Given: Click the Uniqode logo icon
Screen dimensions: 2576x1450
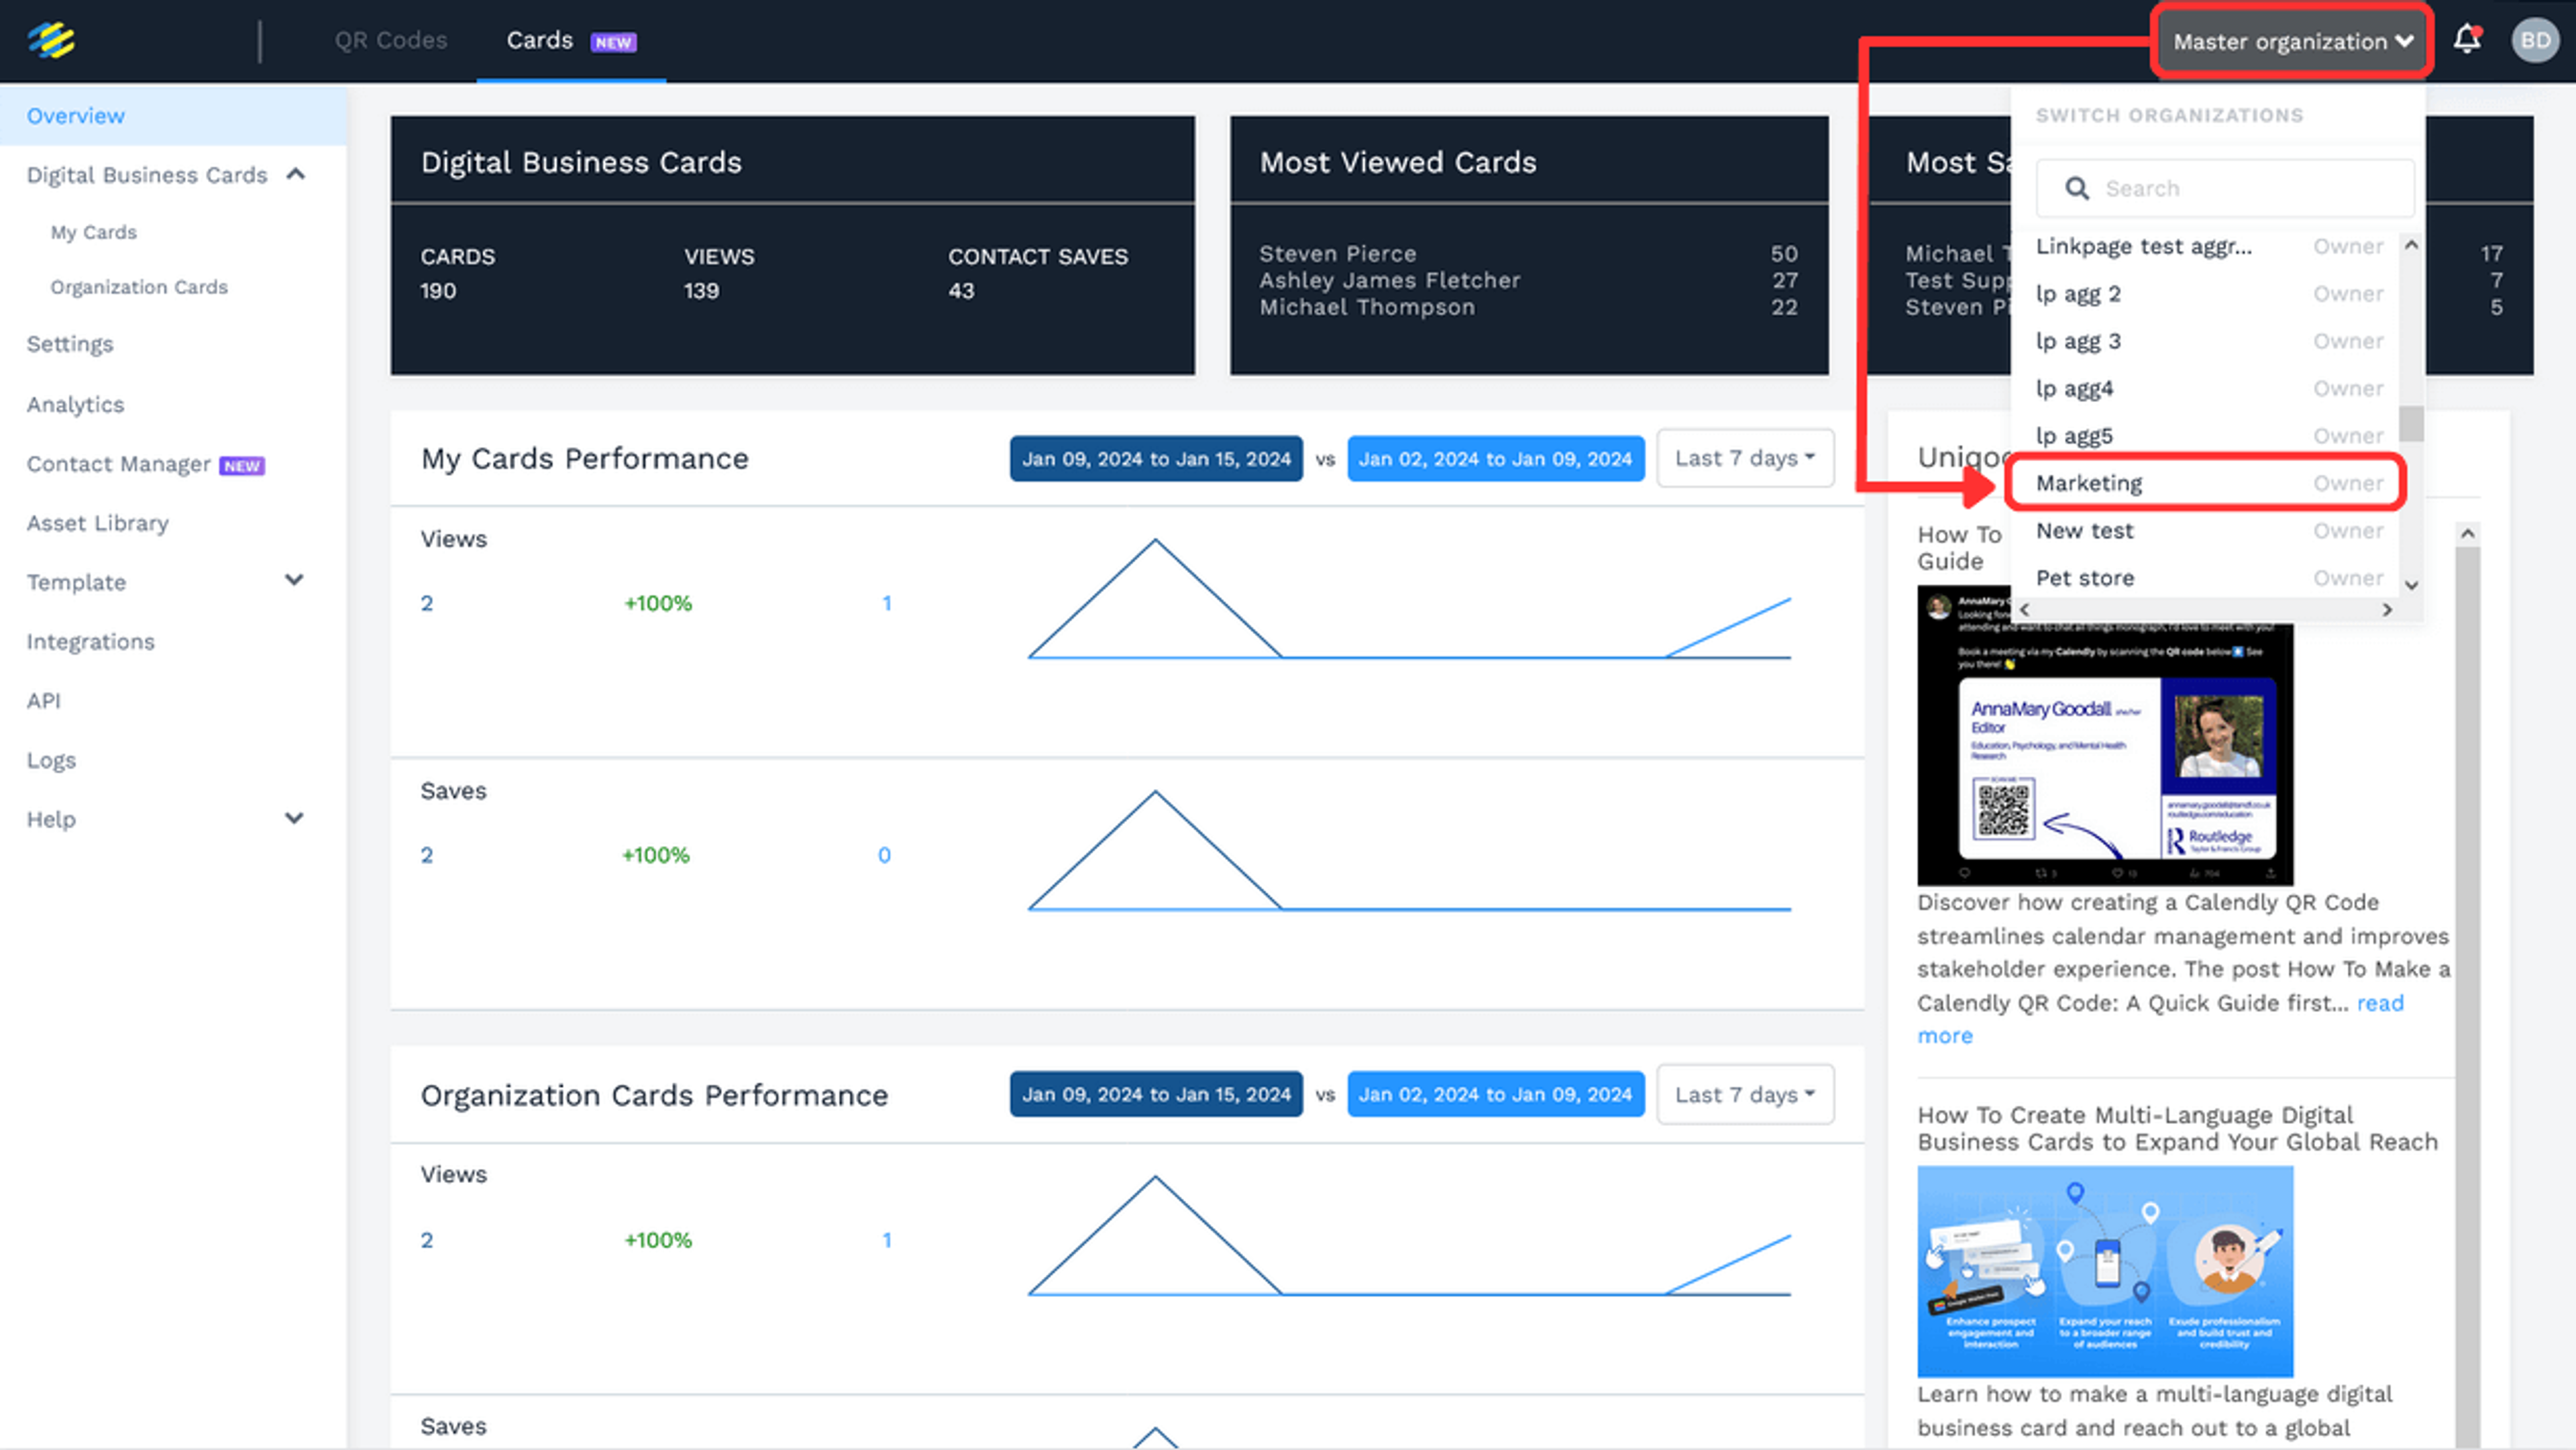Looking at the screenshot, I should pyautogui.click(x=51, y=40).
